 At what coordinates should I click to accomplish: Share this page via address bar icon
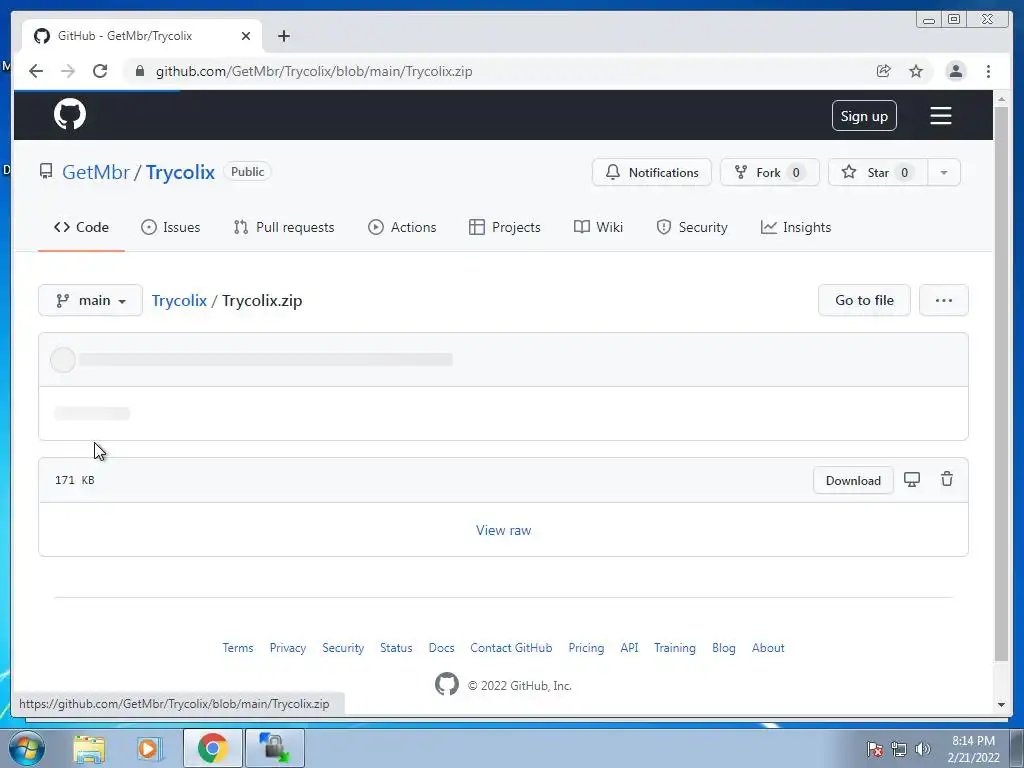pyautogui.click(x=883, y=71)
